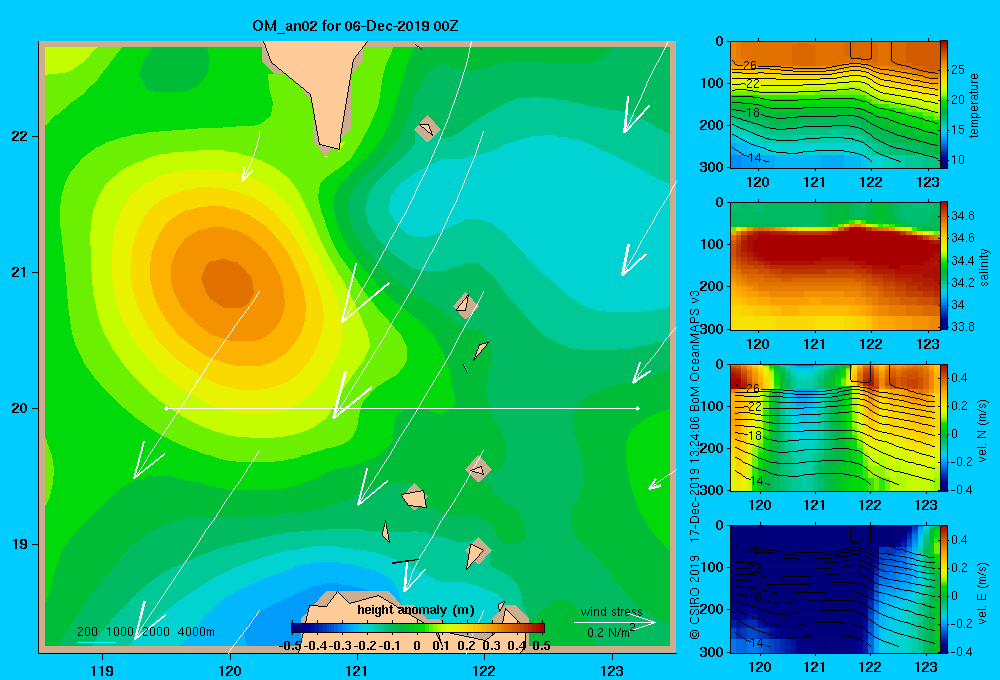1000x680 pixels.
Task: Click the 'temperature' colorbar label
Action: pos(973,106)
